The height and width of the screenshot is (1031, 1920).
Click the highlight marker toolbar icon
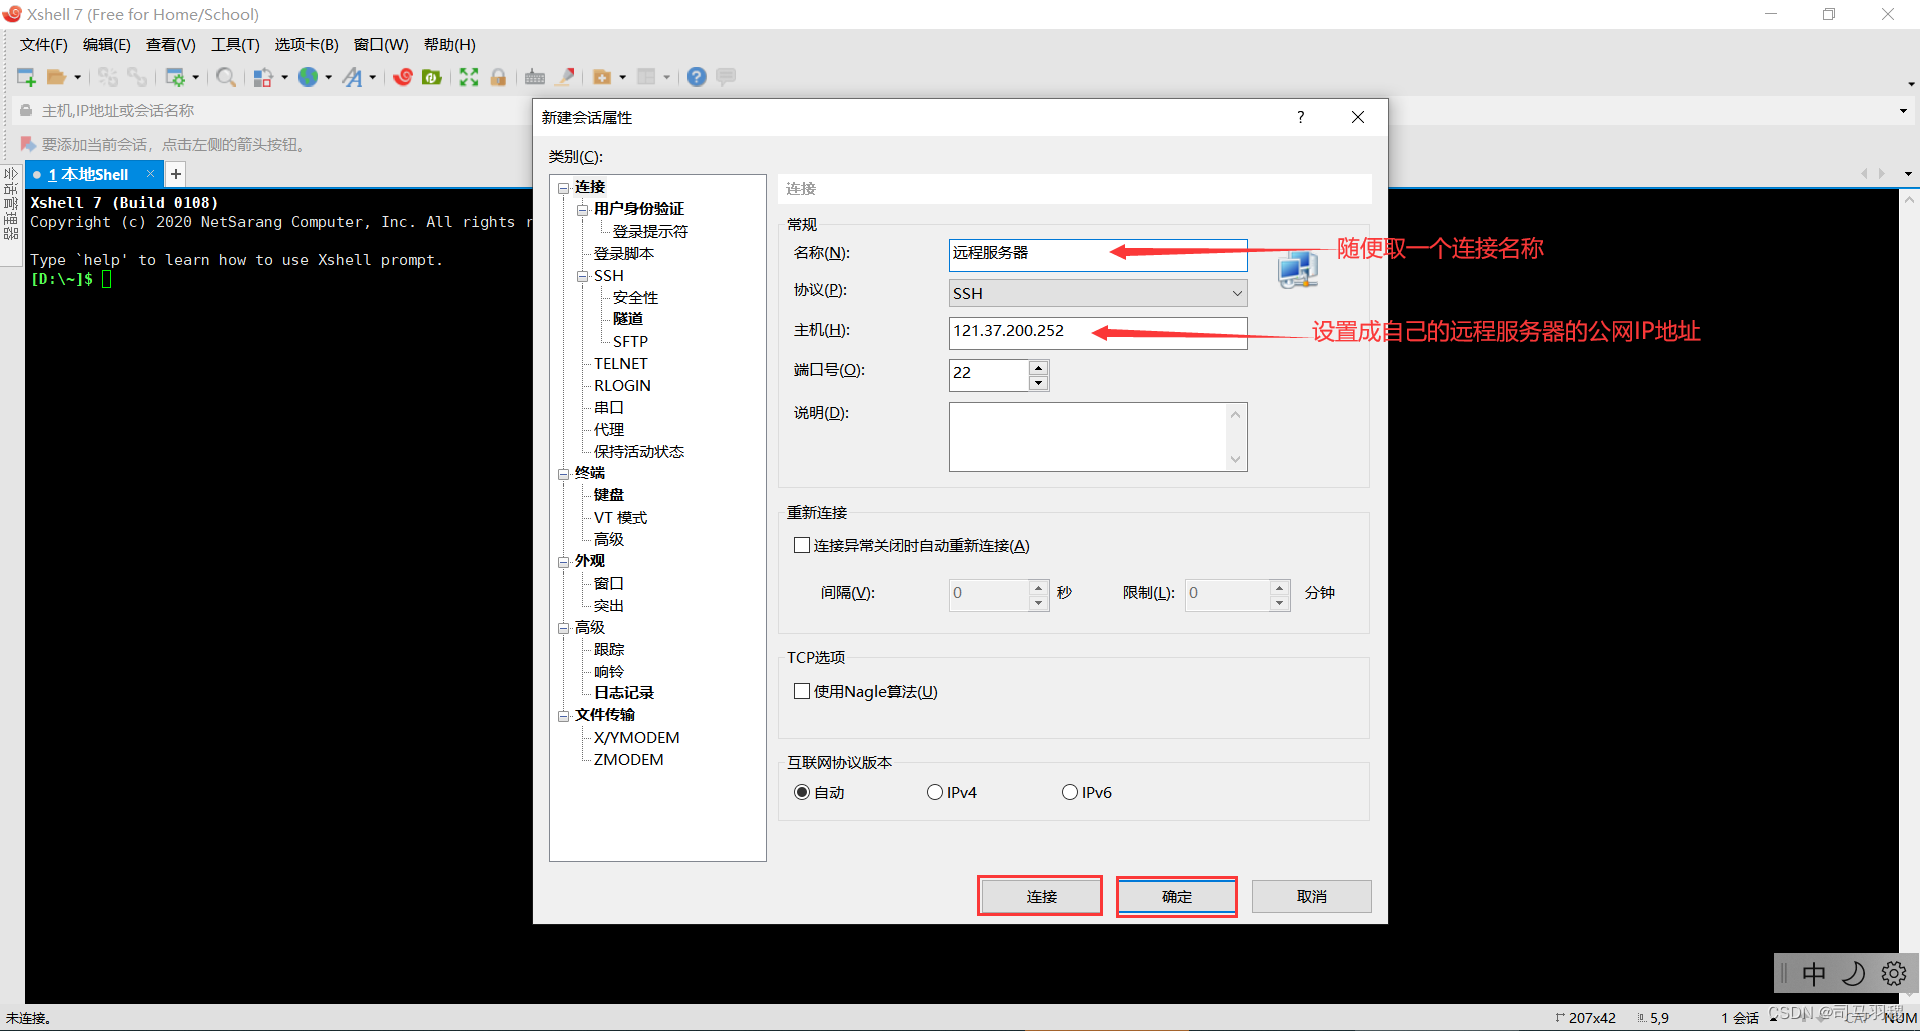[565, 77]
